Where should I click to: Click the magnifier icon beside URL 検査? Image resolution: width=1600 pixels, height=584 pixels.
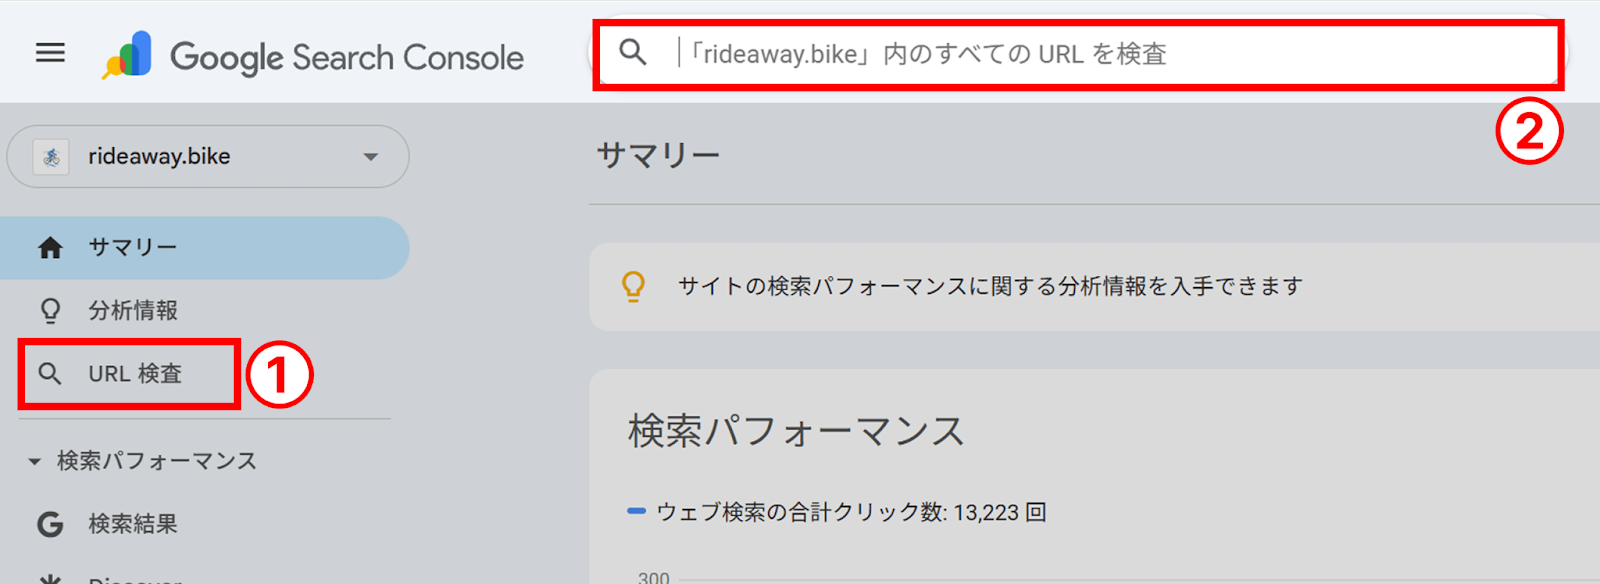click(50, 374)
